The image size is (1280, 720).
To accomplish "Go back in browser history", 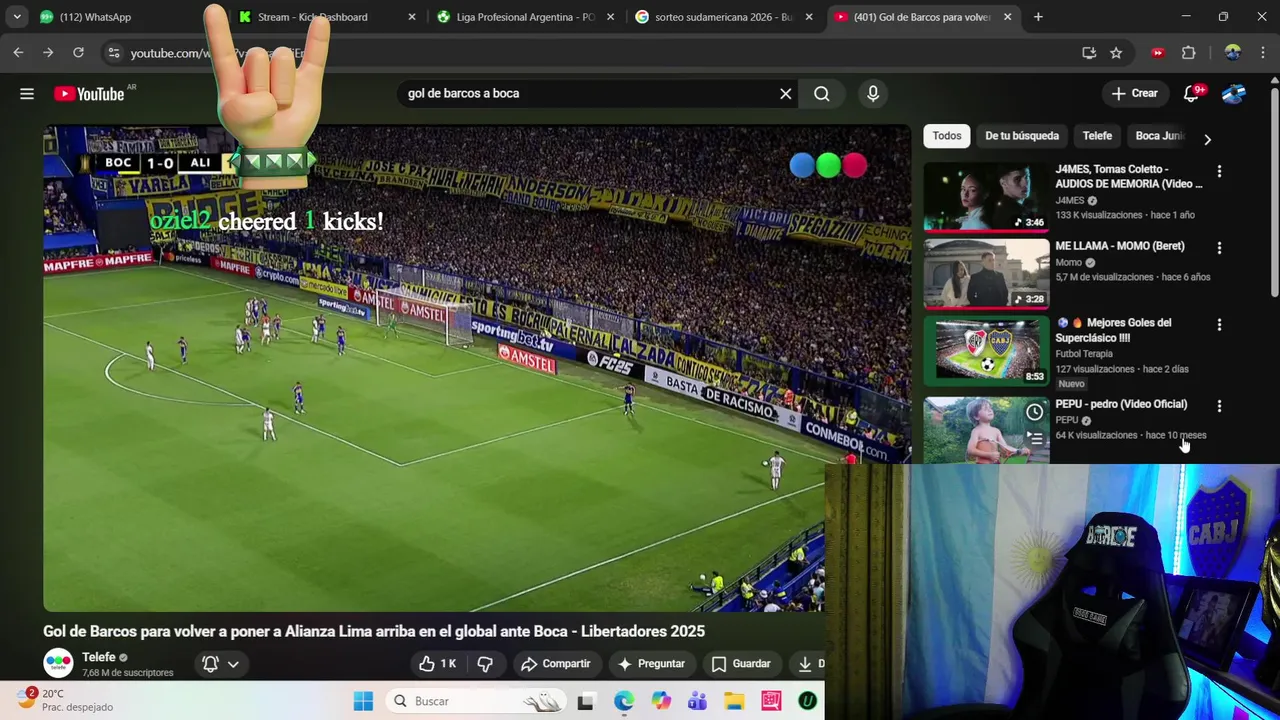I will click(x=18, y=53).
